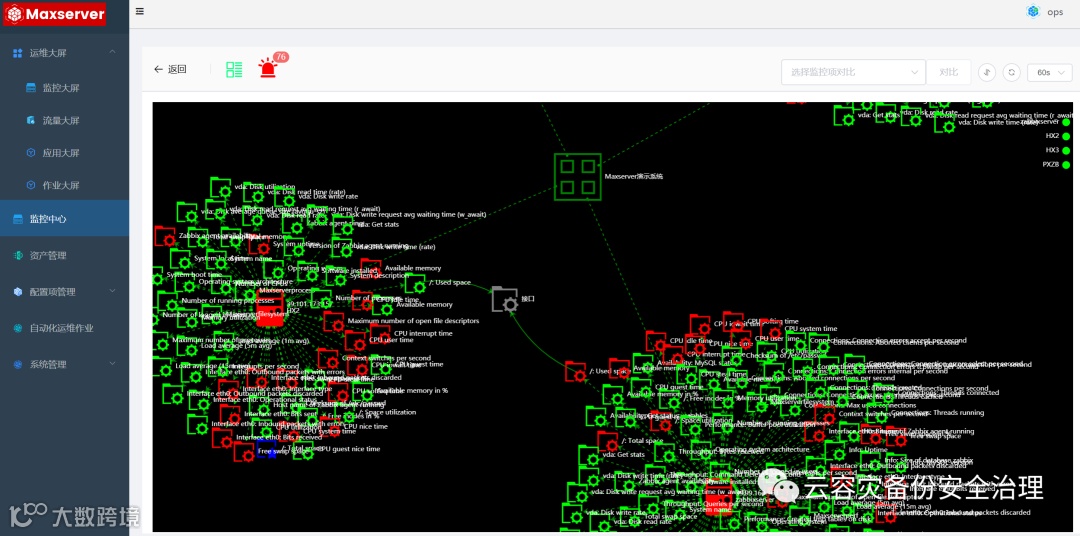The height and width of the screenshot is (536, 1080).
Task: Click the Maxserver logo
Action: (54, 14)
